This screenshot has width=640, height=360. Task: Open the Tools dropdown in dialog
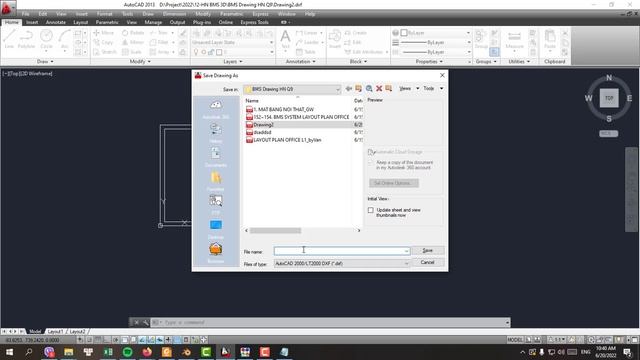pyautogui.click(x=433, y=89)
